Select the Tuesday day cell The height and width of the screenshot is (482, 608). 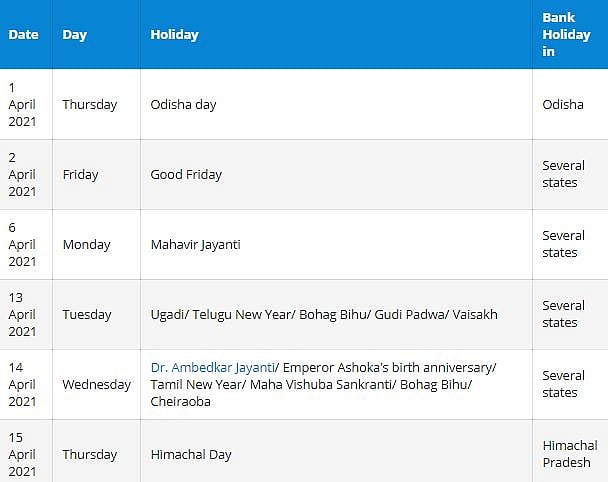click(87, 315)
